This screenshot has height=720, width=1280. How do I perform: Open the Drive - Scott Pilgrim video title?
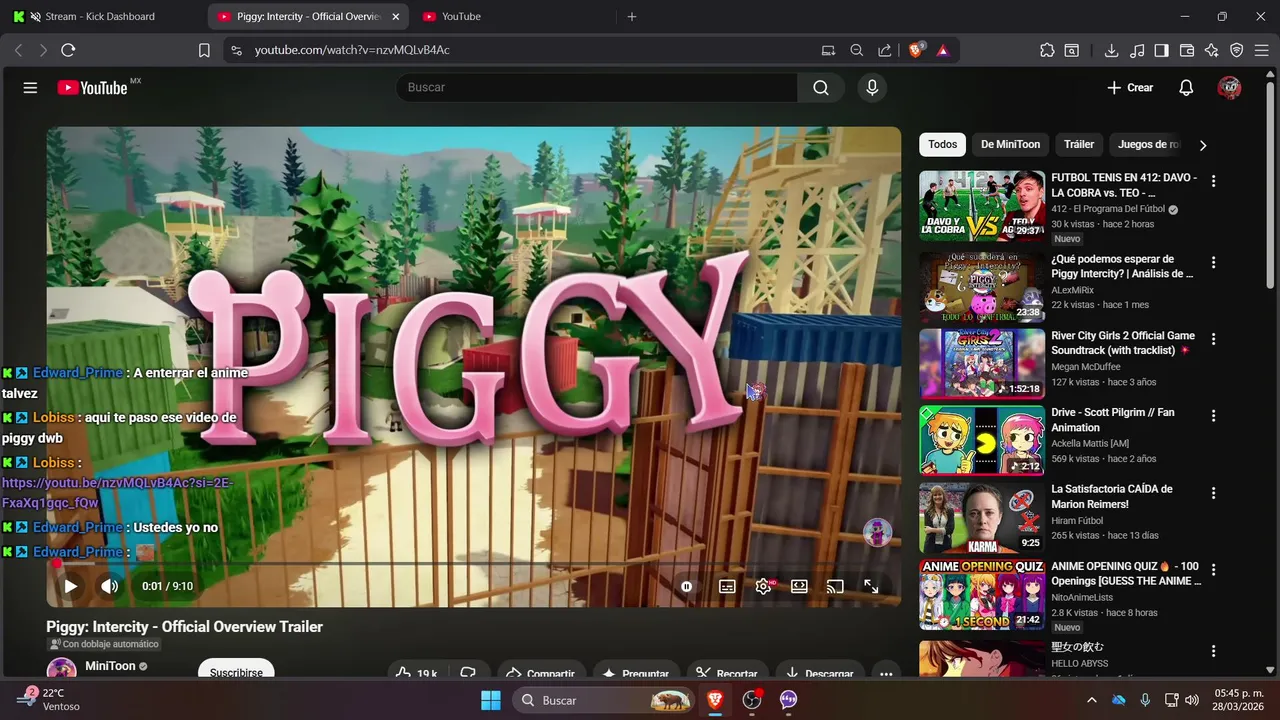[1113, 420]
